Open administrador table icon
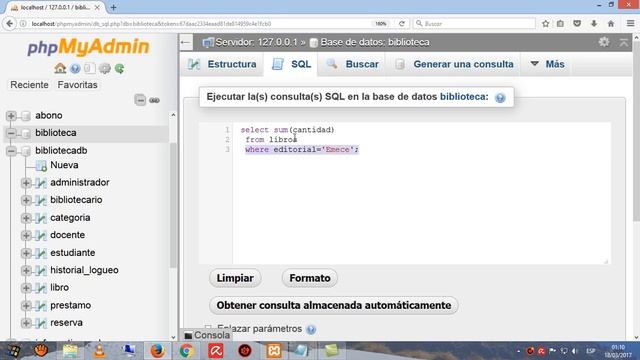Image resolution: width=640 pixels, height=360 pixels. click(41, 182)
